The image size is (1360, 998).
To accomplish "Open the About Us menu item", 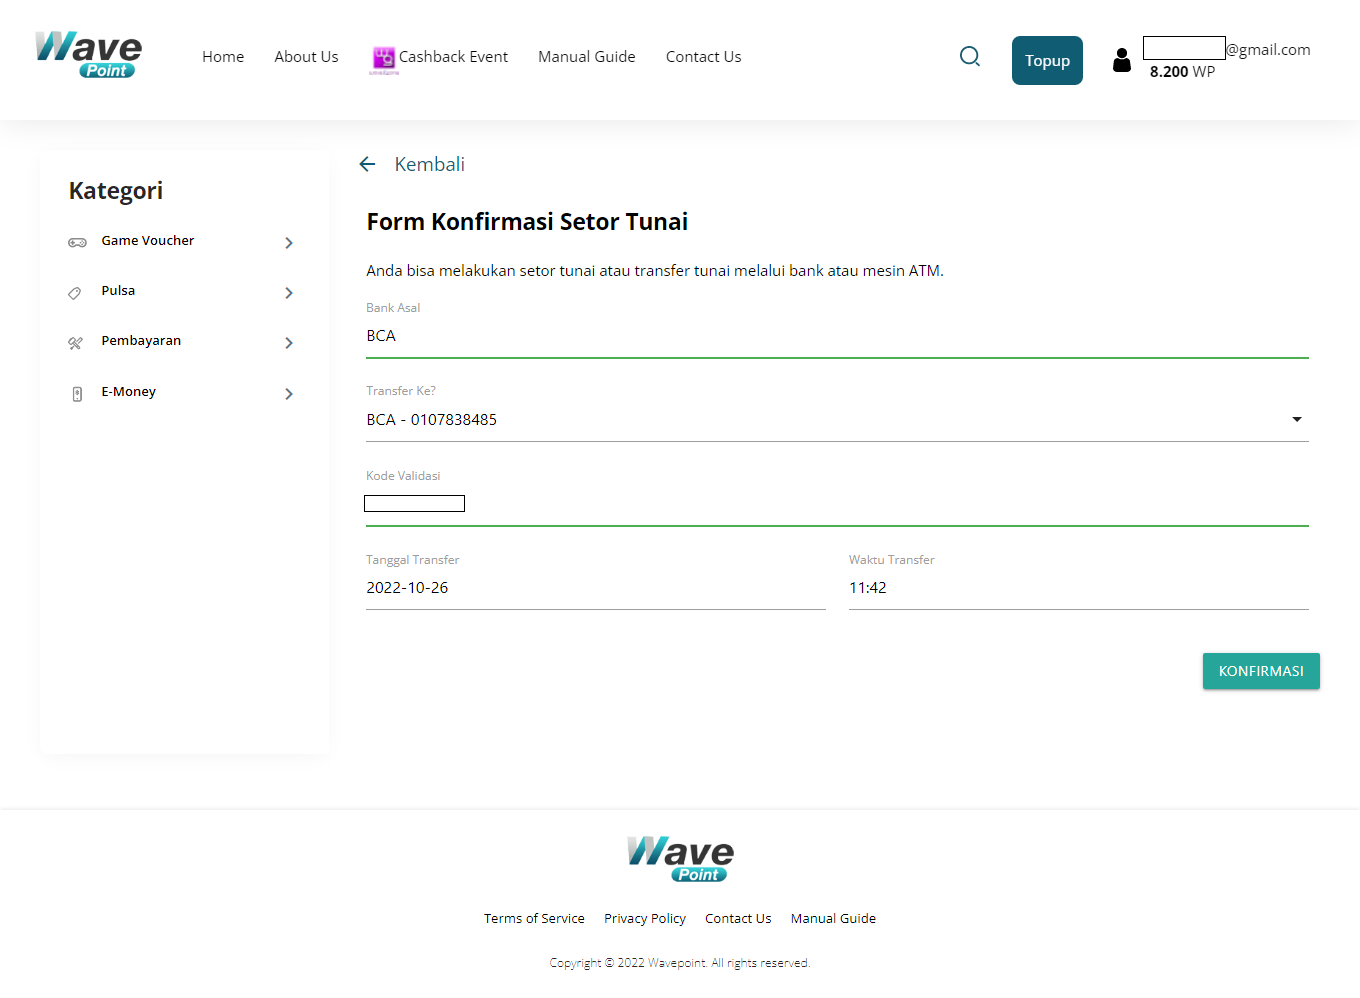I will (x=306, y=57).
